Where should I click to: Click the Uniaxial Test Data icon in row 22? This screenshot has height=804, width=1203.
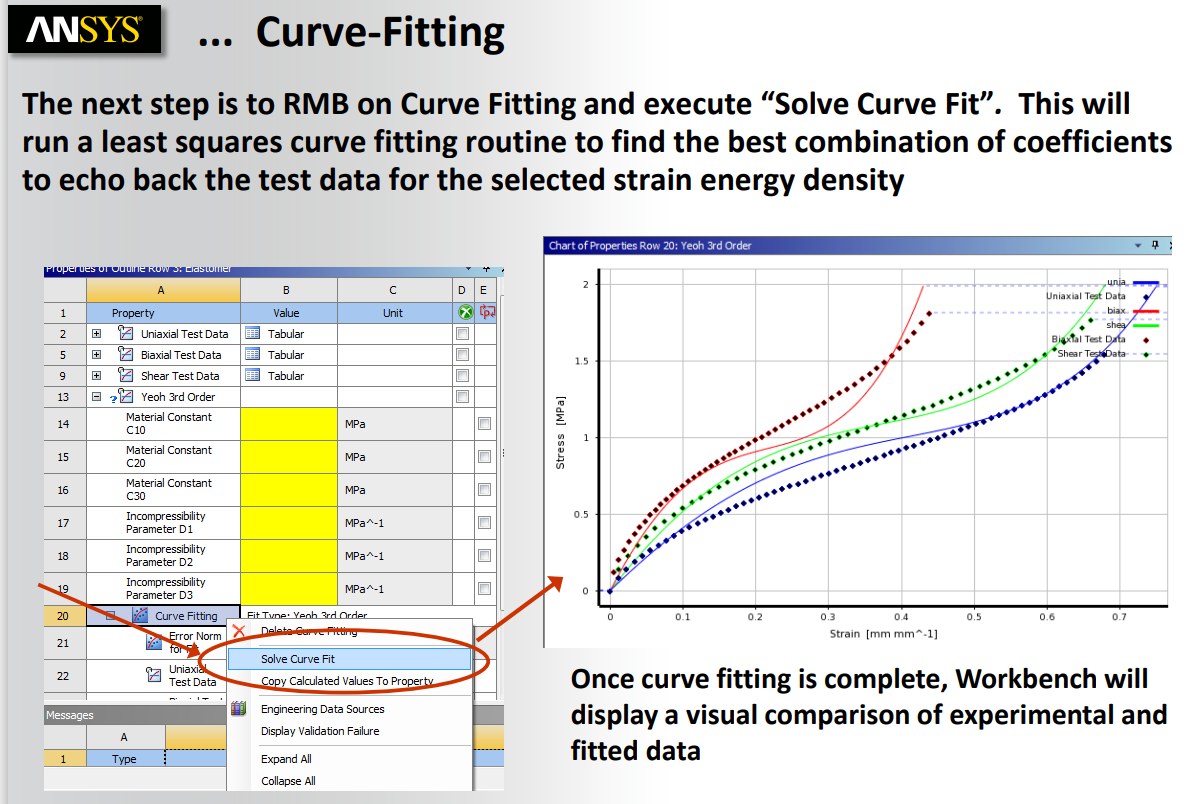coord(155,674)
